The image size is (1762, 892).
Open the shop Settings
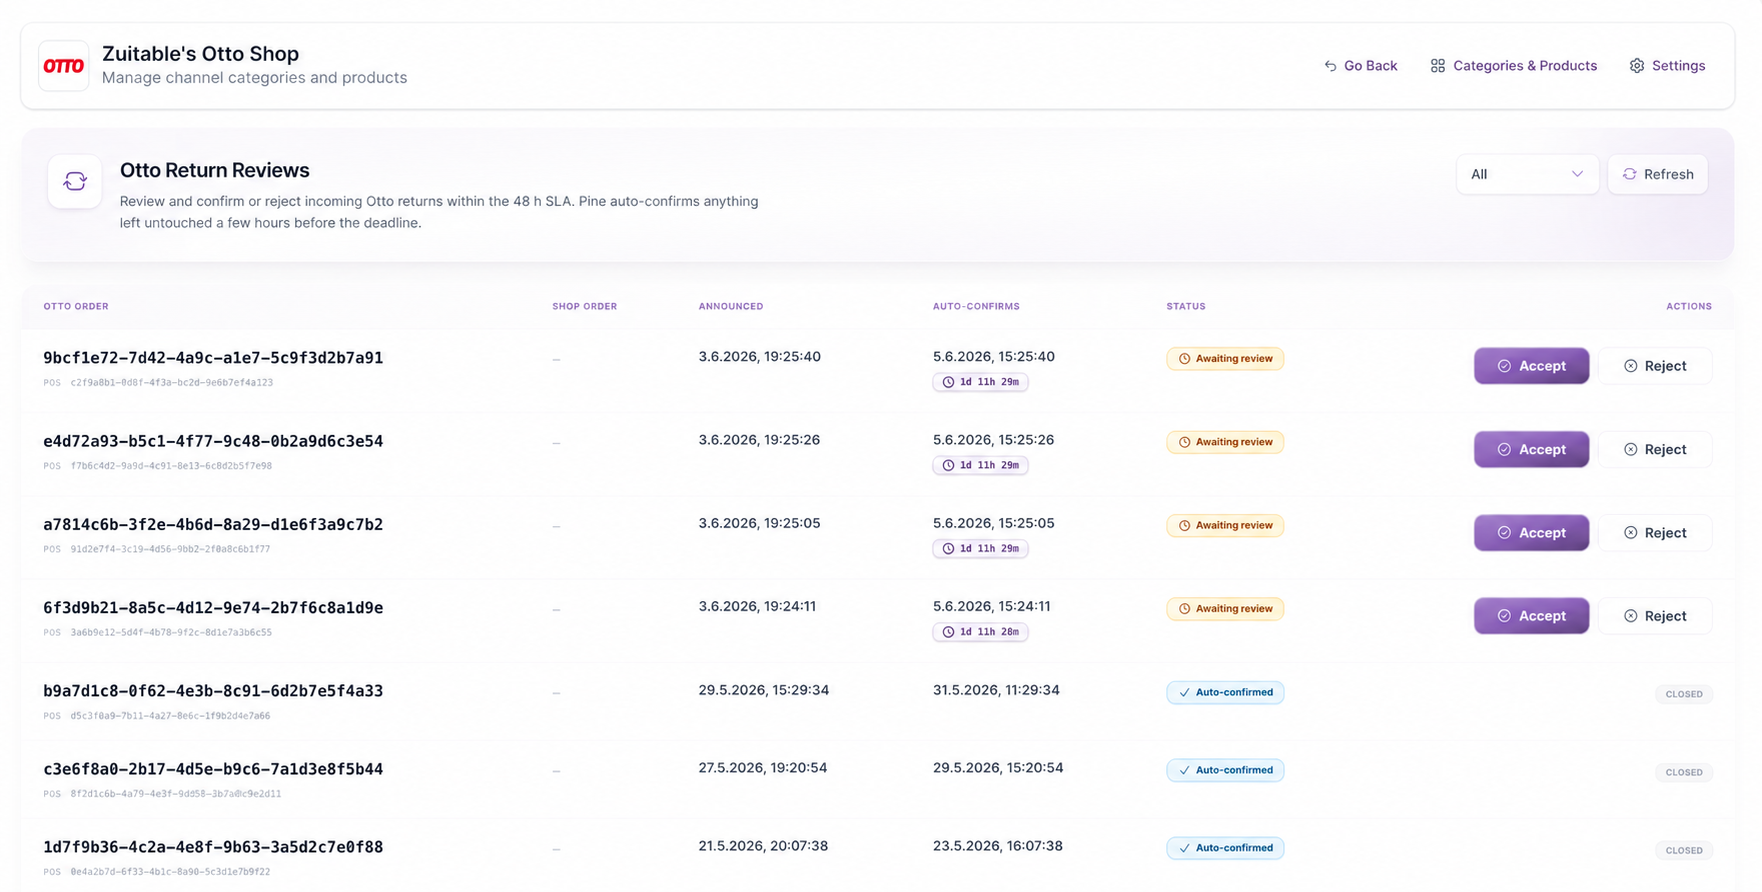click(1667, 66)
